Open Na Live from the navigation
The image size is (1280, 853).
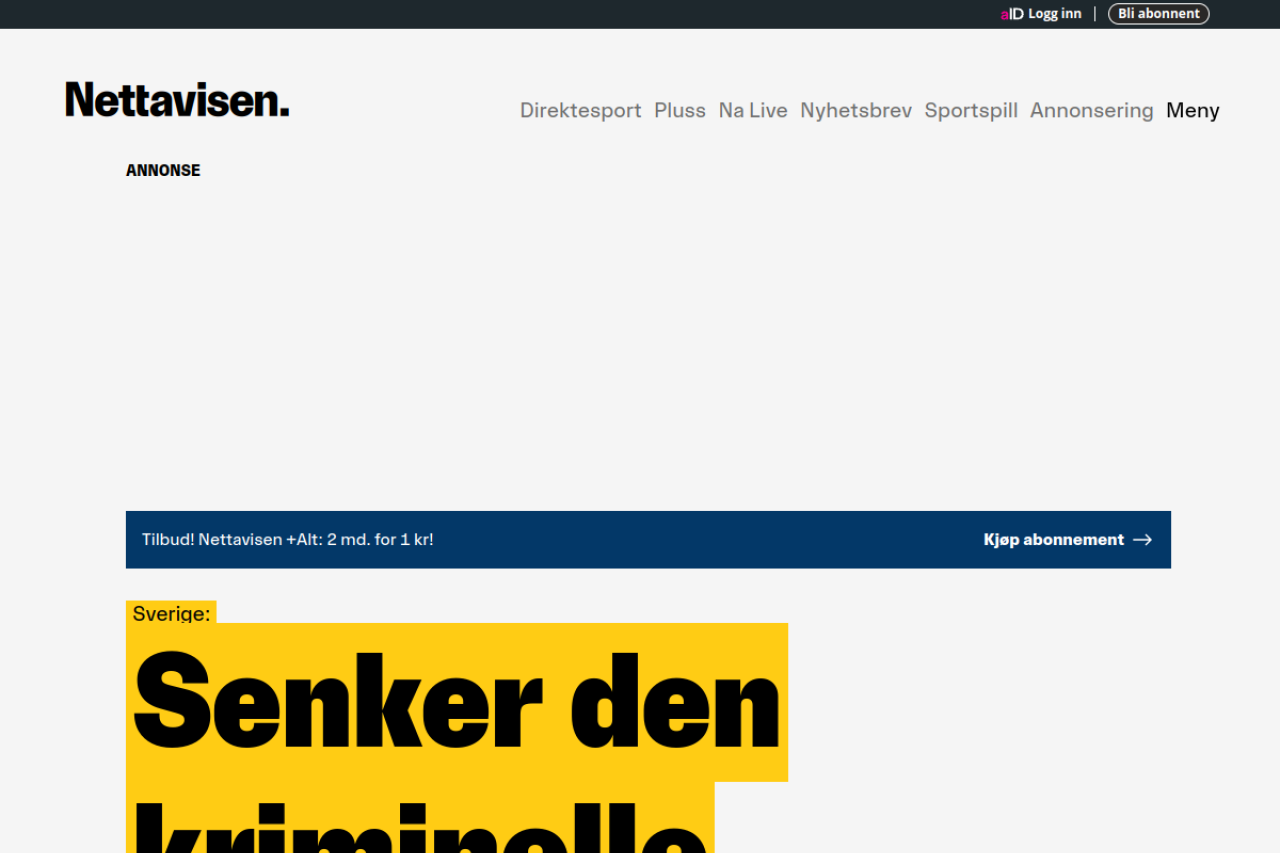coord(753,110)
